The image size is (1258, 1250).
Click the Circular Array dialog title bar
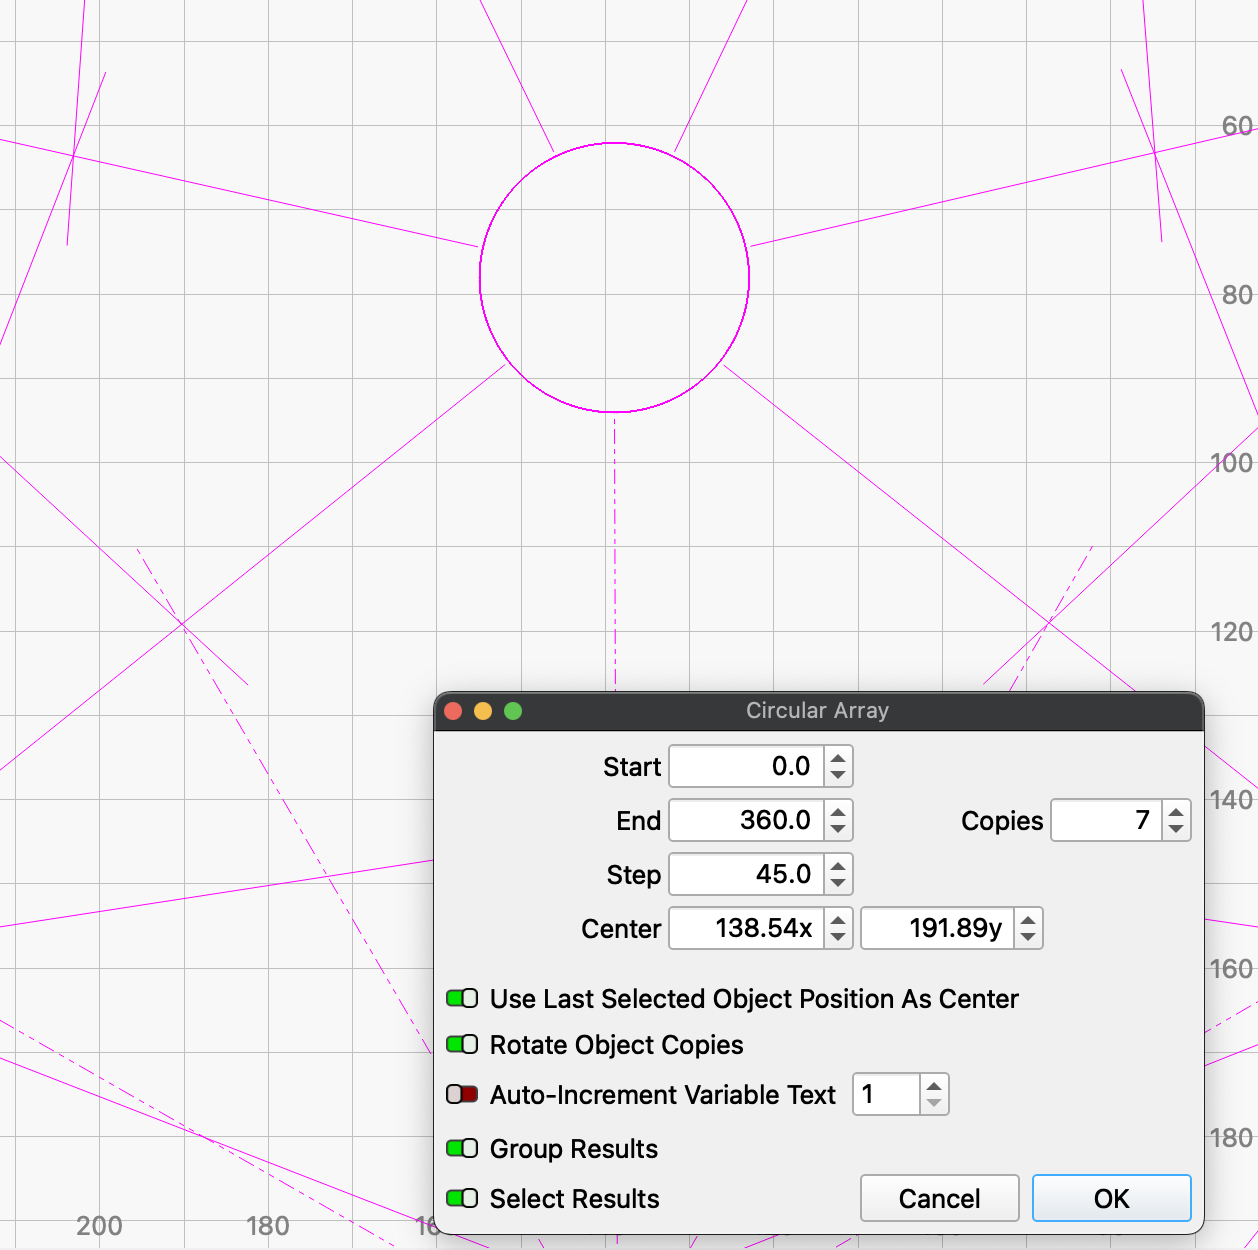point(817,711)
